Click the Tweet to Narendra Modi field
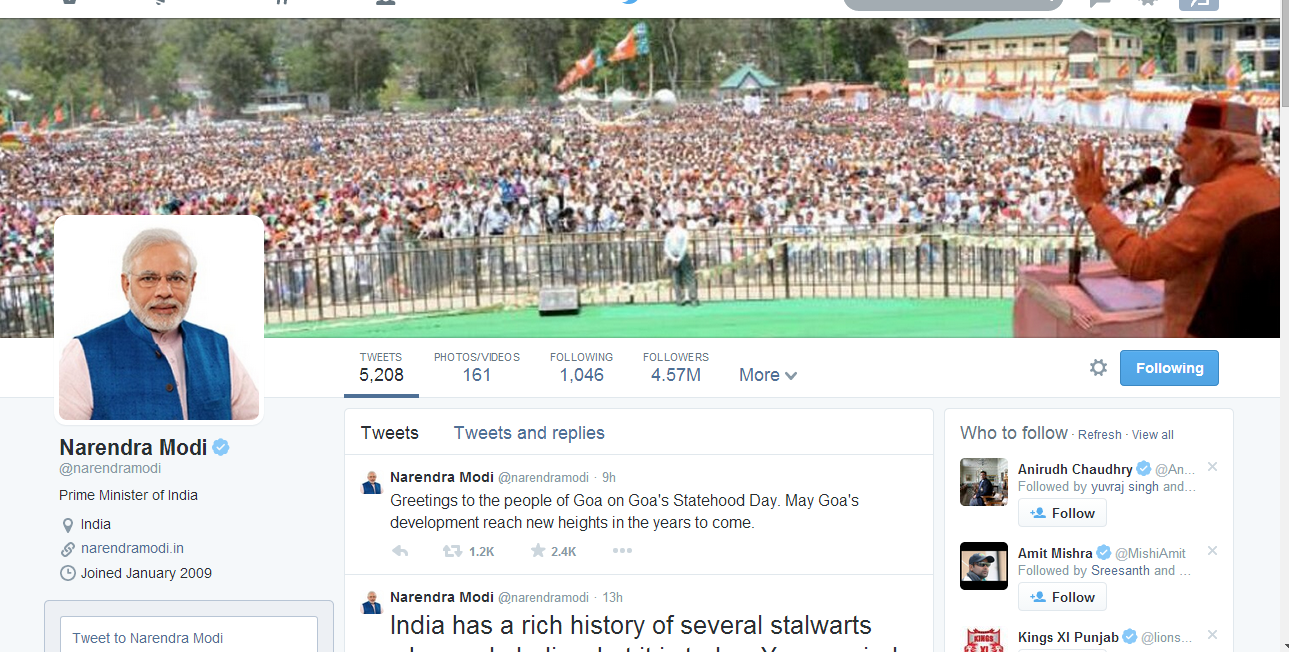This screenshot has width=1289, height=652. point(189,637)
